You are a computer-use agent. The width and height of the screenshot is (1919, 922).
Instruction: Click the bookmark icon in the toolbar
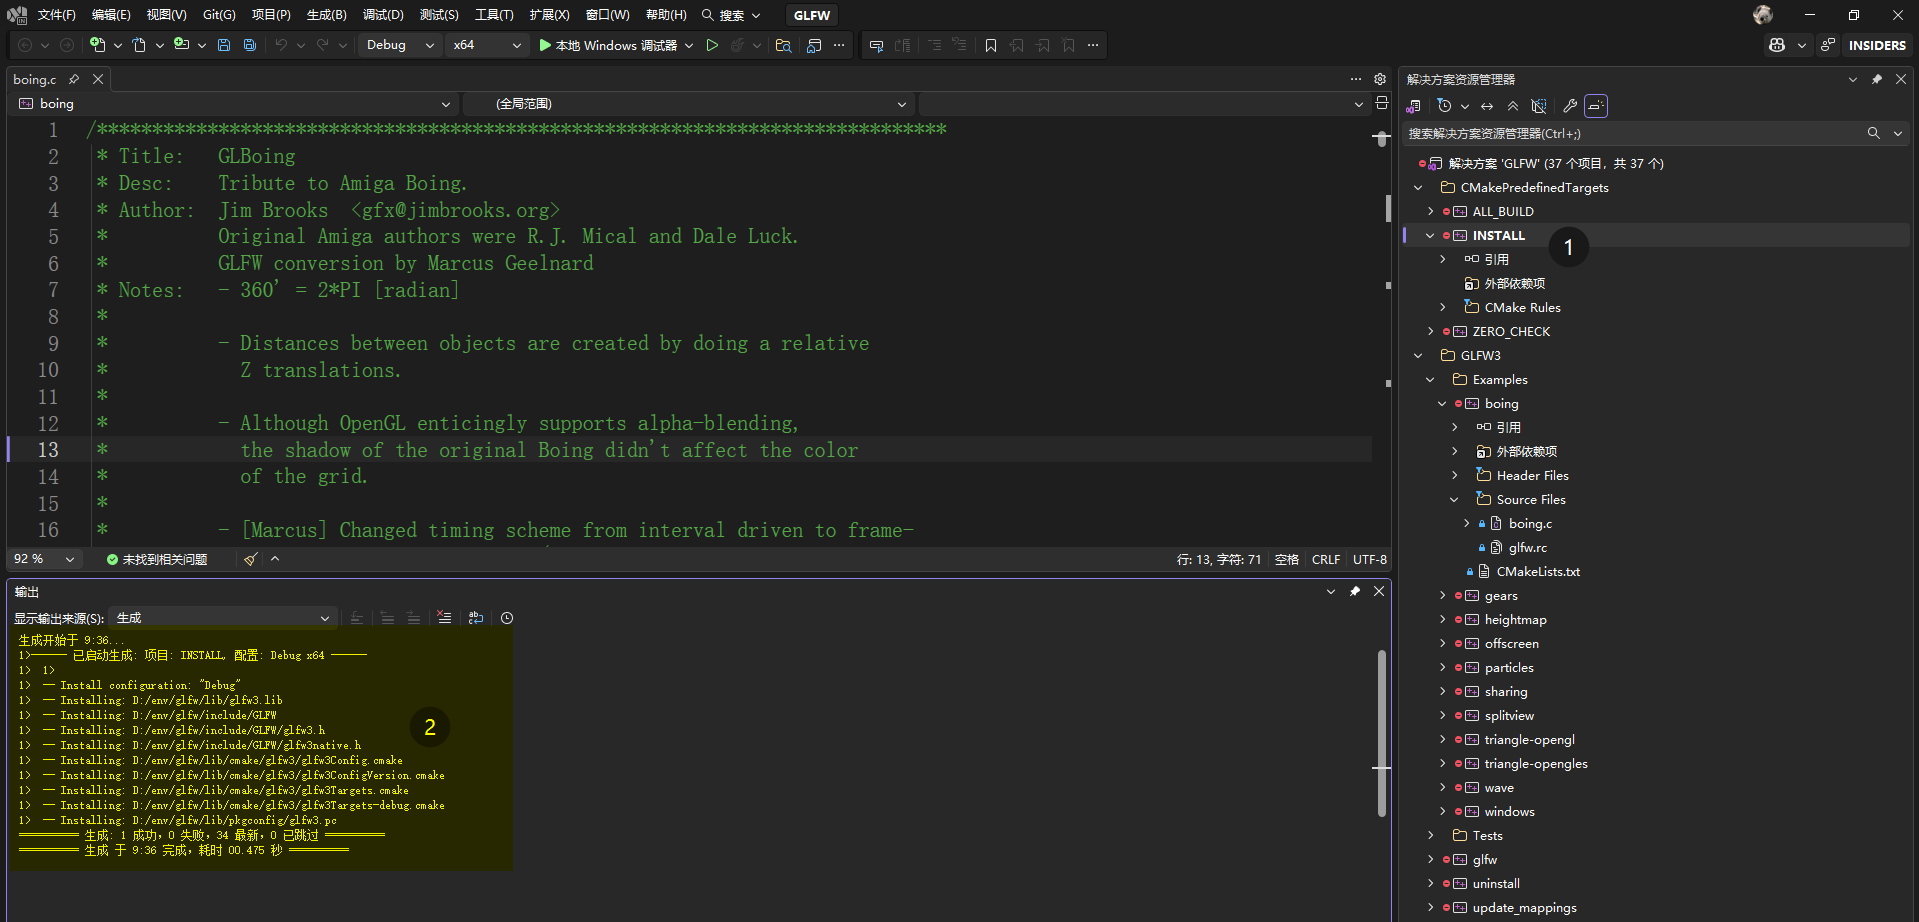pos(991,45)
